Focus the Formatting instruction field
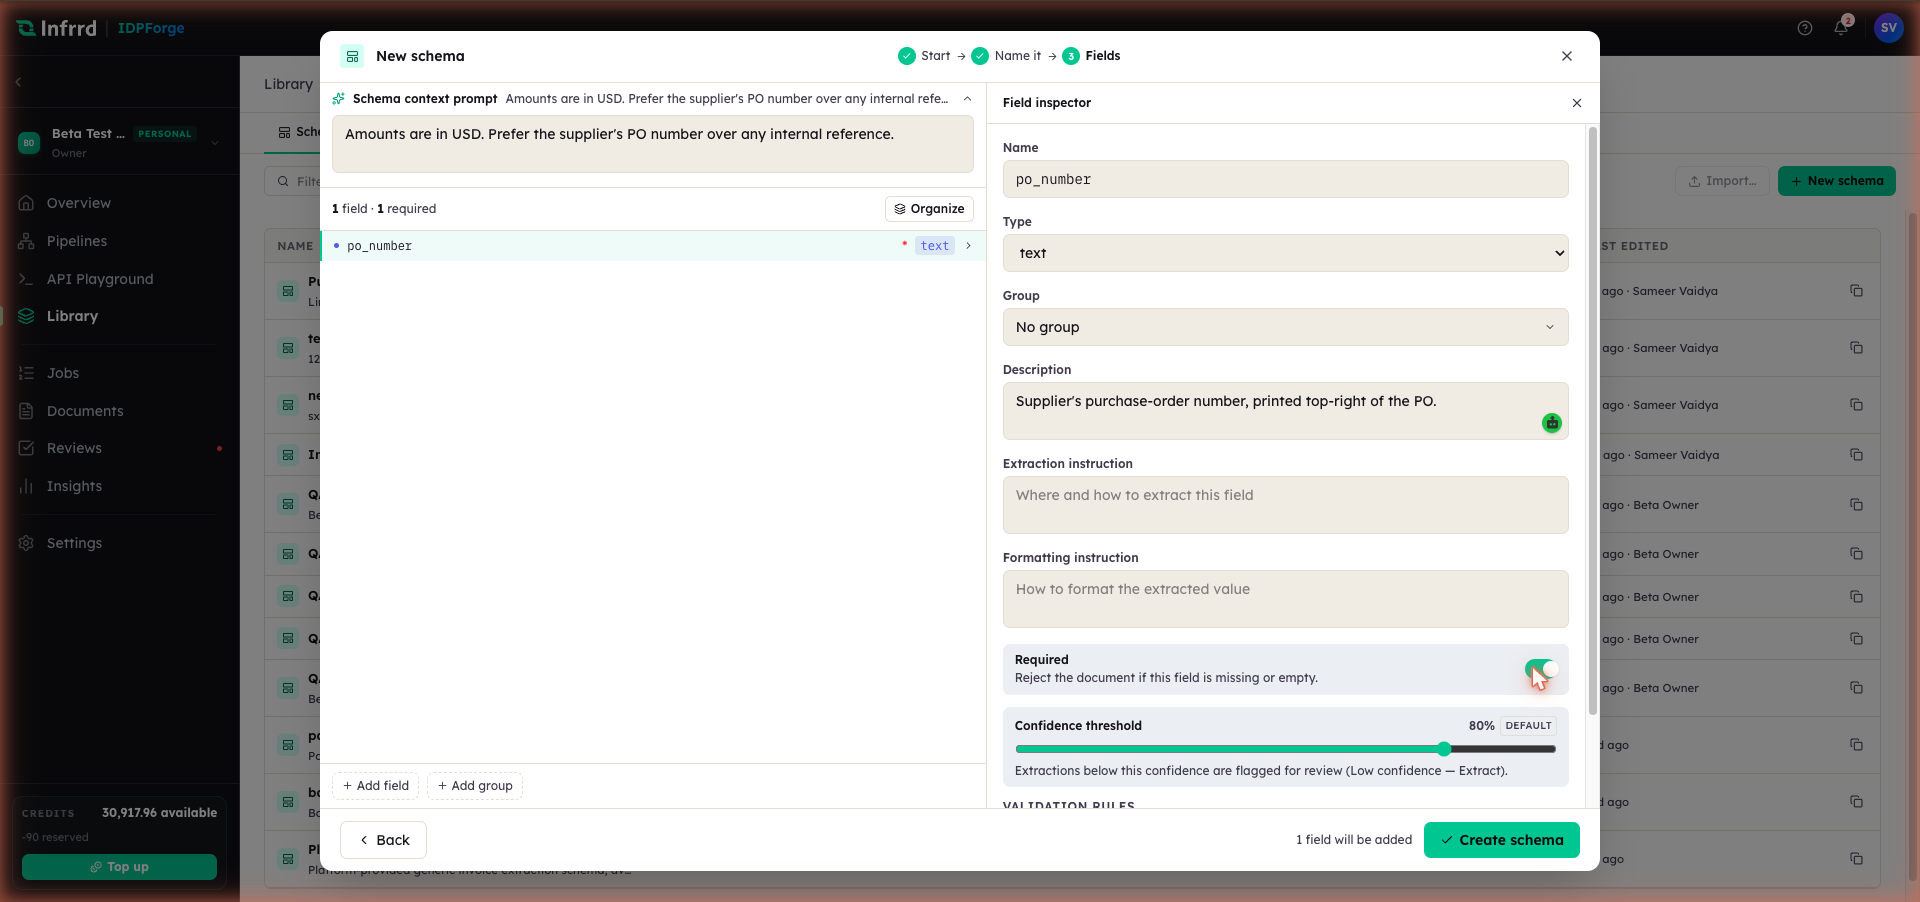 pyautogui.click(x=1285, y=599)
